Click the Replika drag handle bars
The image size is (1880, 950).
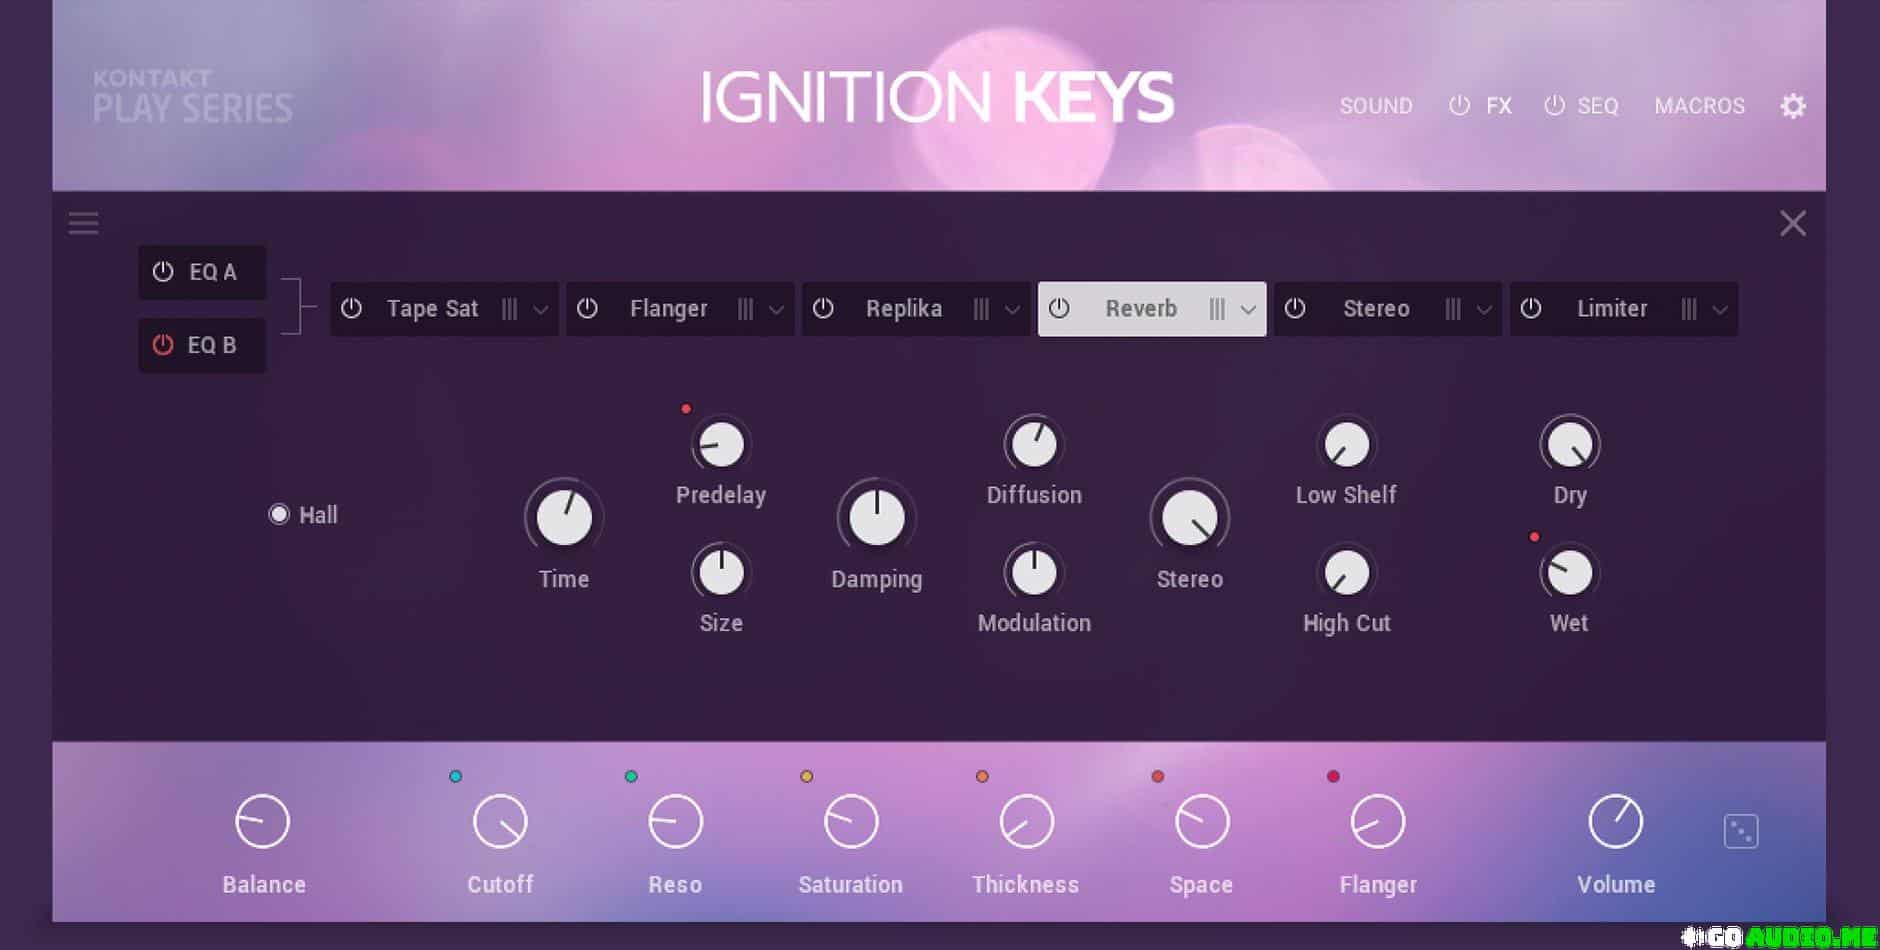(x=981, y=309)
